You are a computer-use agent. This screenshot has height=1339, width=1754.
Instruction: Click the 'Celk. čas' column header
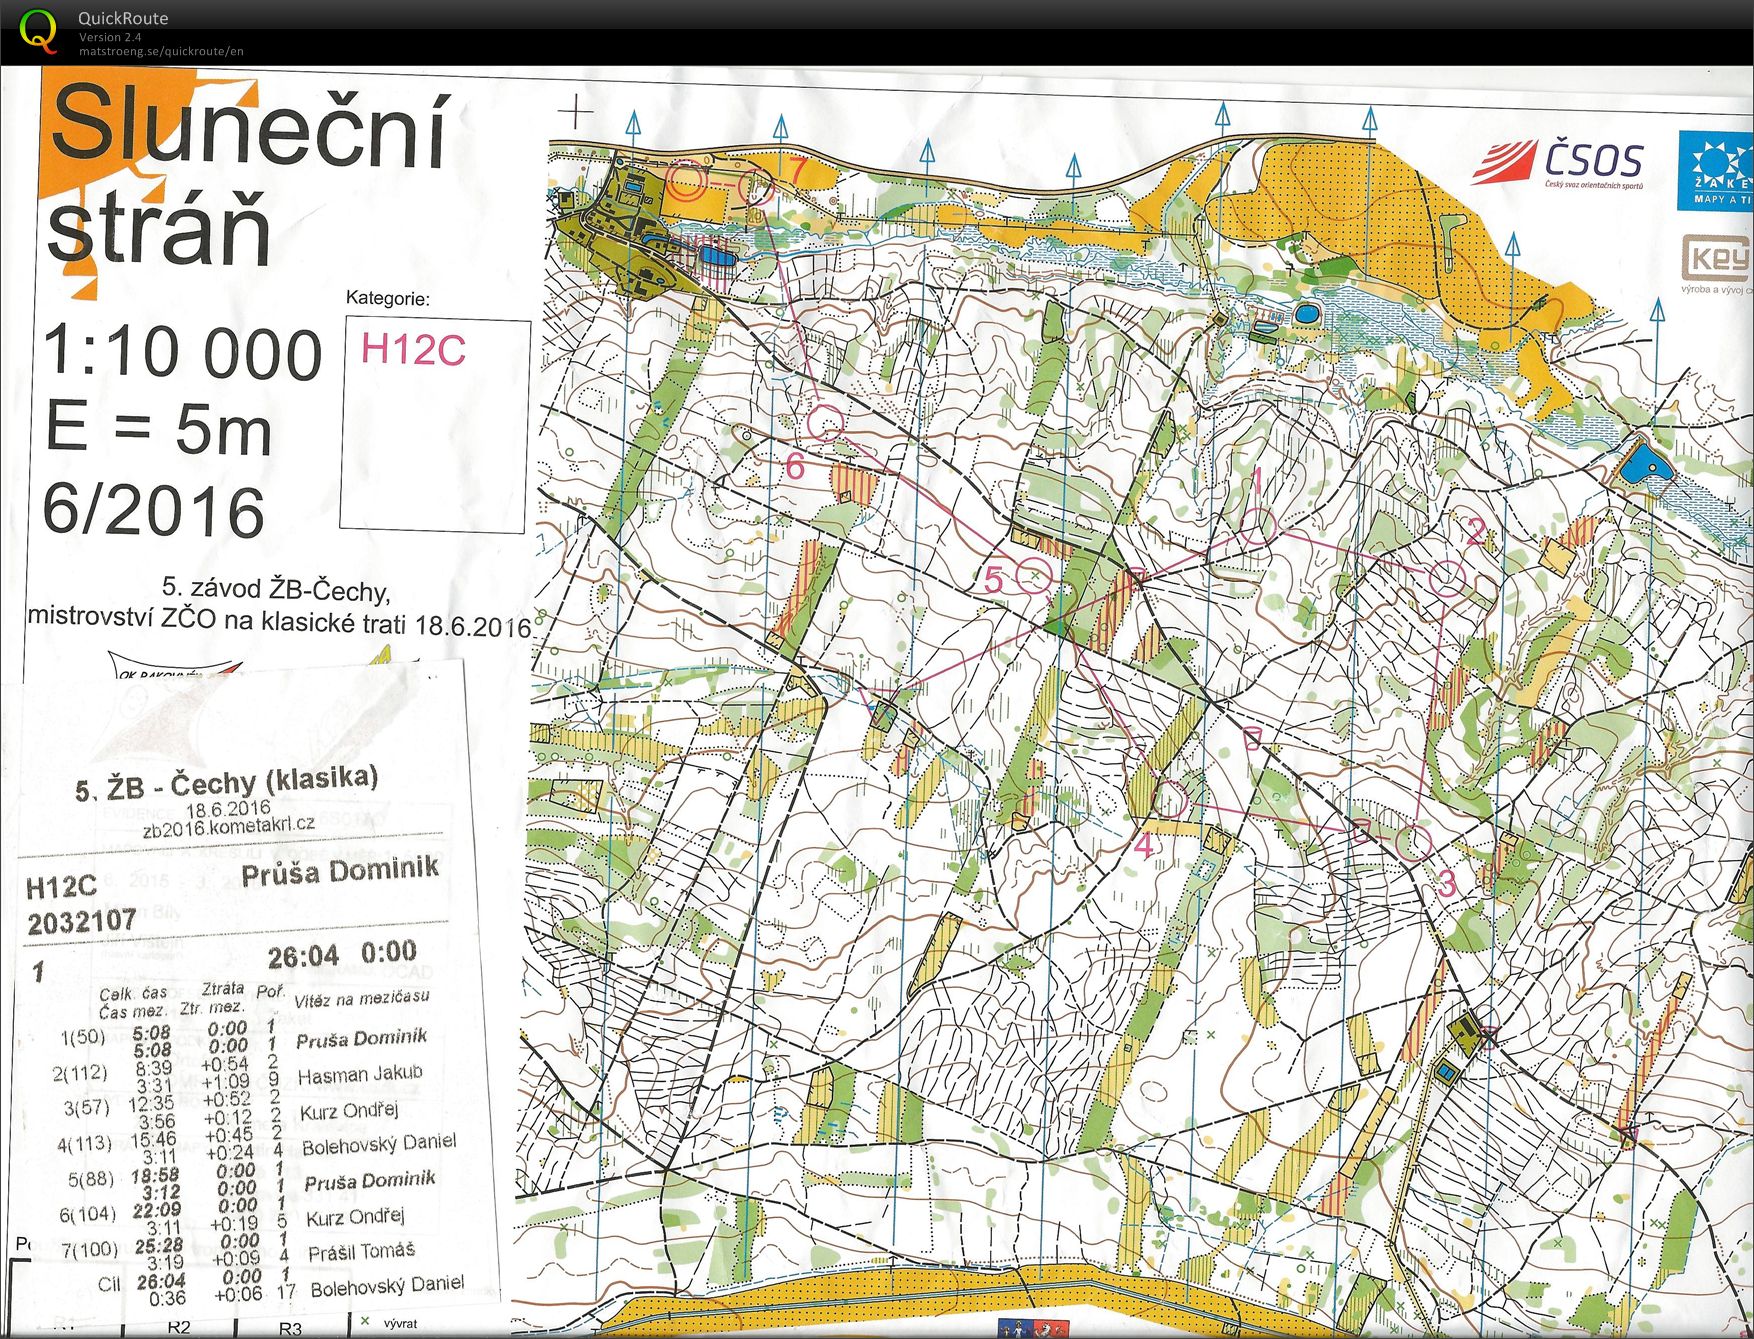133,993
